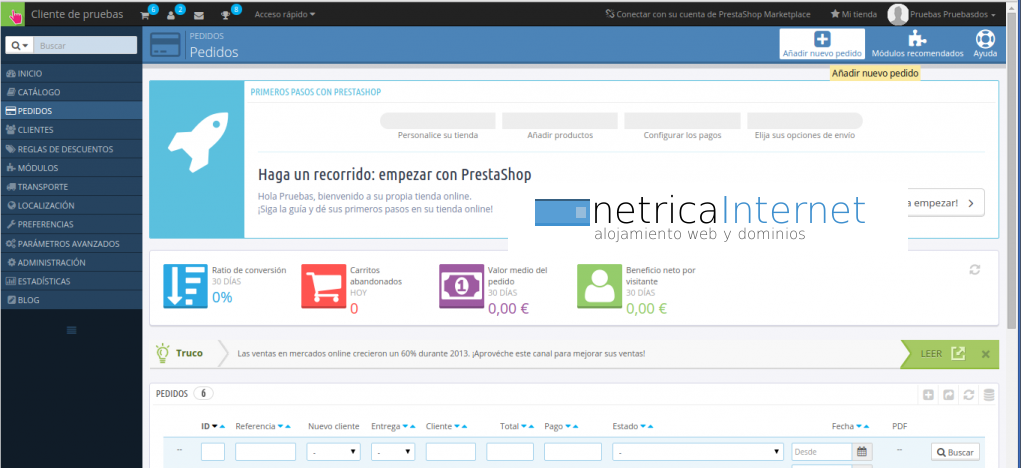Focus the ID filter input field

(x=213, y=452)
